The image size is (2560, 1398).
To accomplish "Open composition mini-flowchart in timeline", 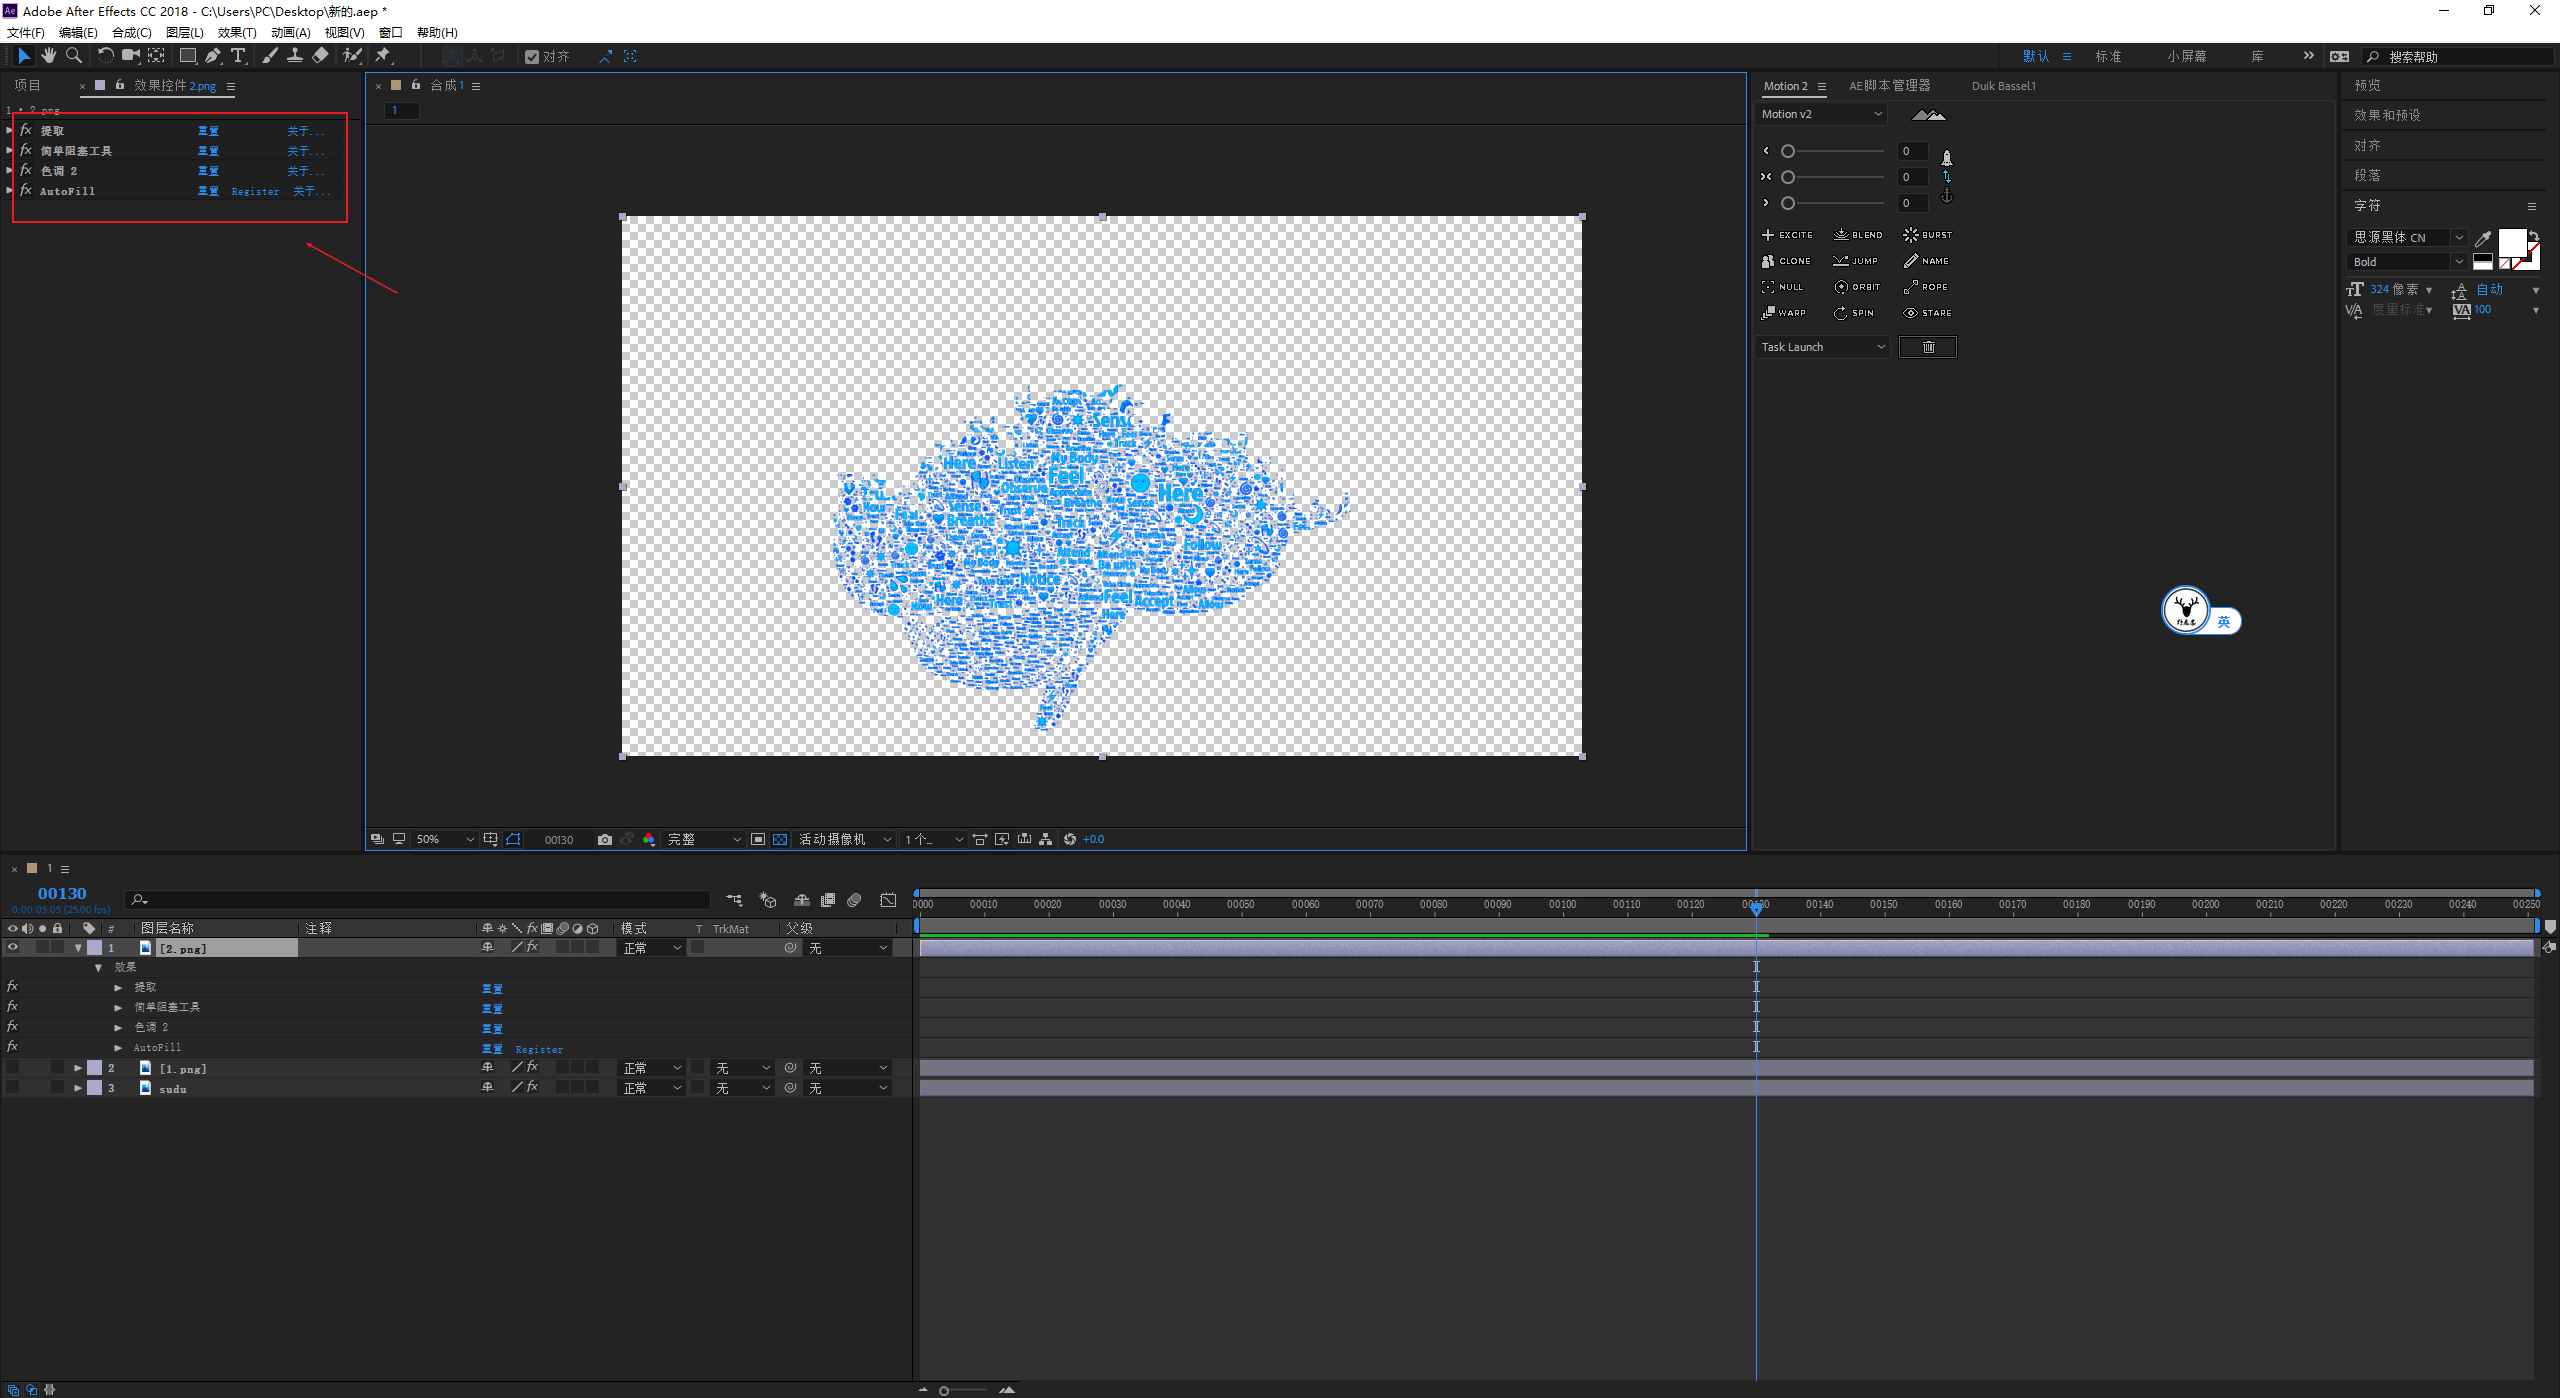I will (x=735, y=900).
